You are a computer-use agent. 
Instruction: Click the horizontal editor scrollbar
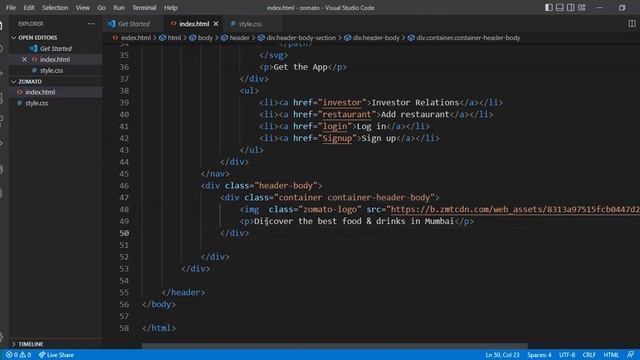point(335,346)
